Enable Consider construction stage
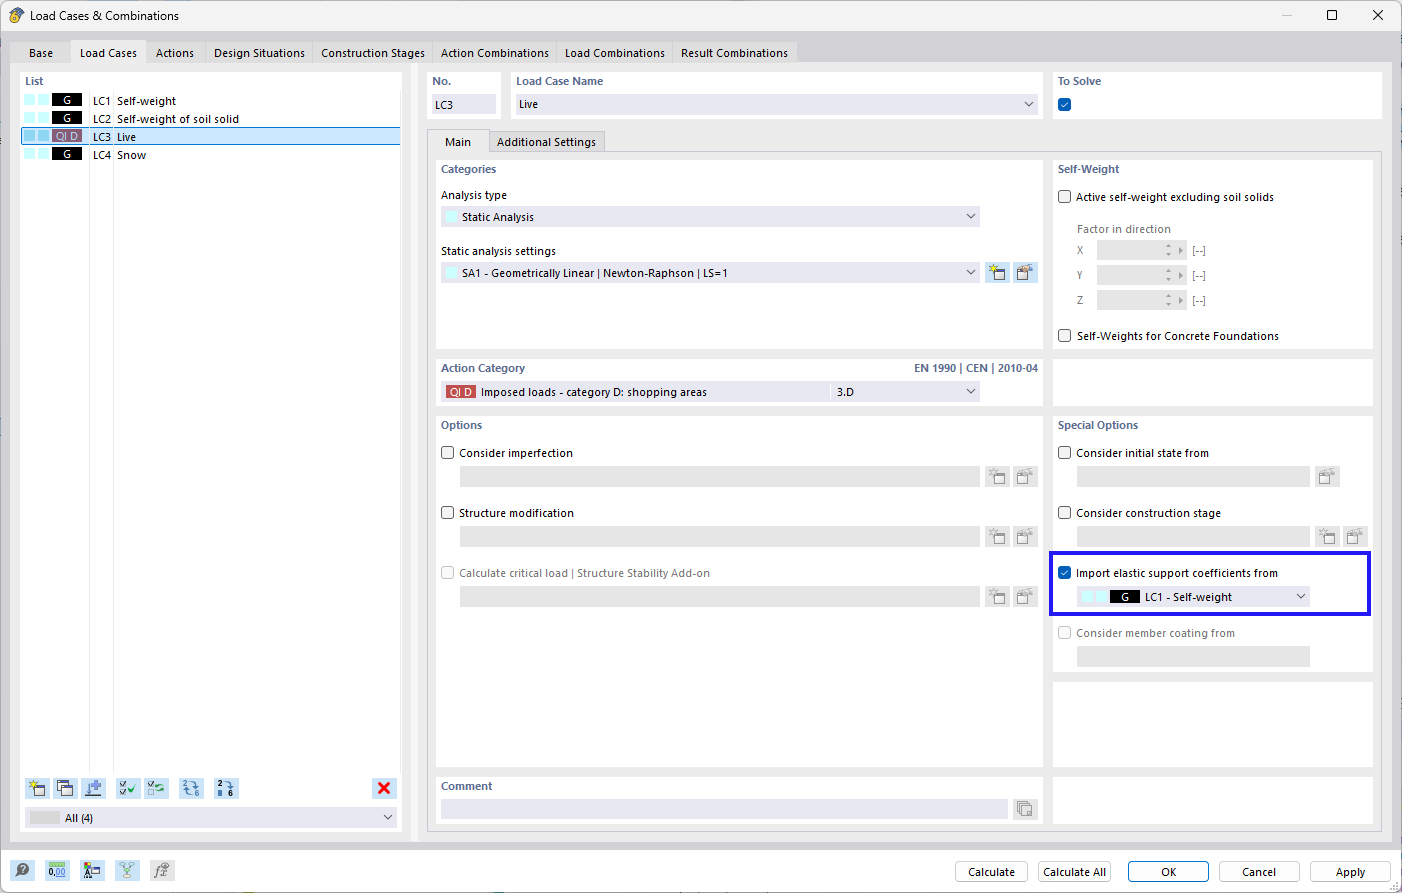Image resolution: width=1402 pixels, height=893 pixels. (x=1065, y=513)
